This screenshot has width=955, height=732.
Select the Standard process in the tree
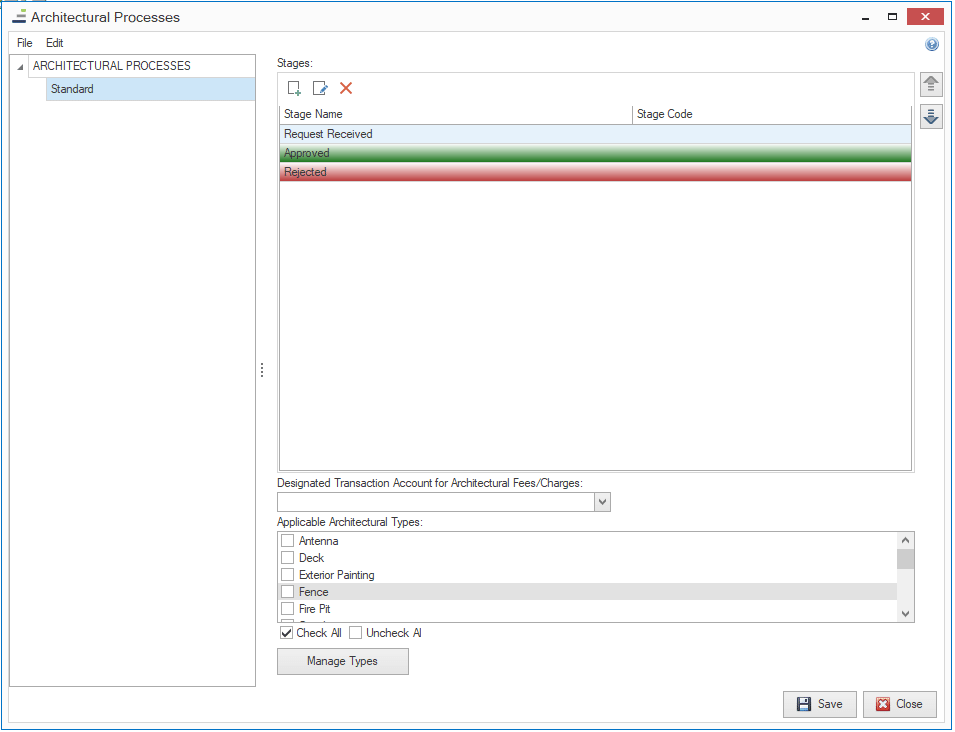coord(150,89)
